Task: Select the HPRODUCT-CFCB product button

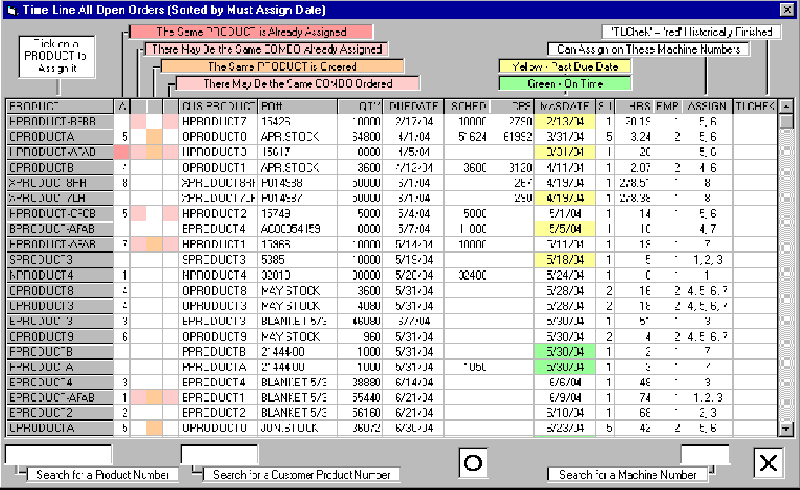Action: click(x=60, y=213)
